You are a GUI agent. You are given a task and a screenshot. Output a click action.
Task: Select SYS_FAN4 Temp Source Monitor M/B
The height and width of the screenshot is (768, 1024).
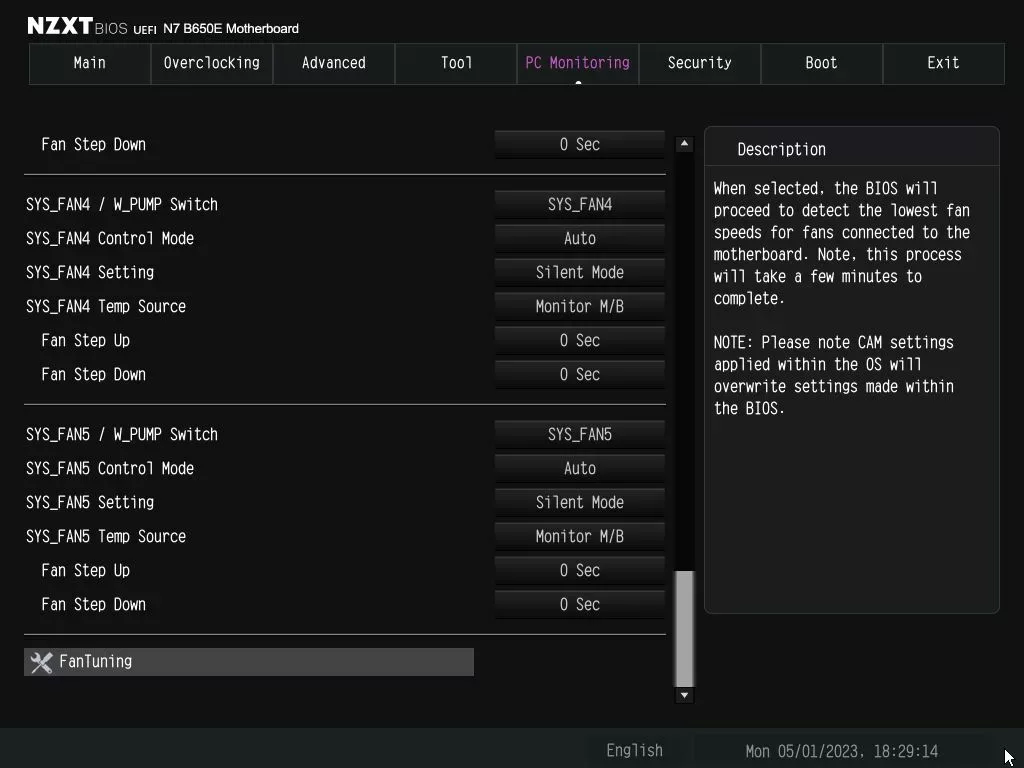coord(579,306)
